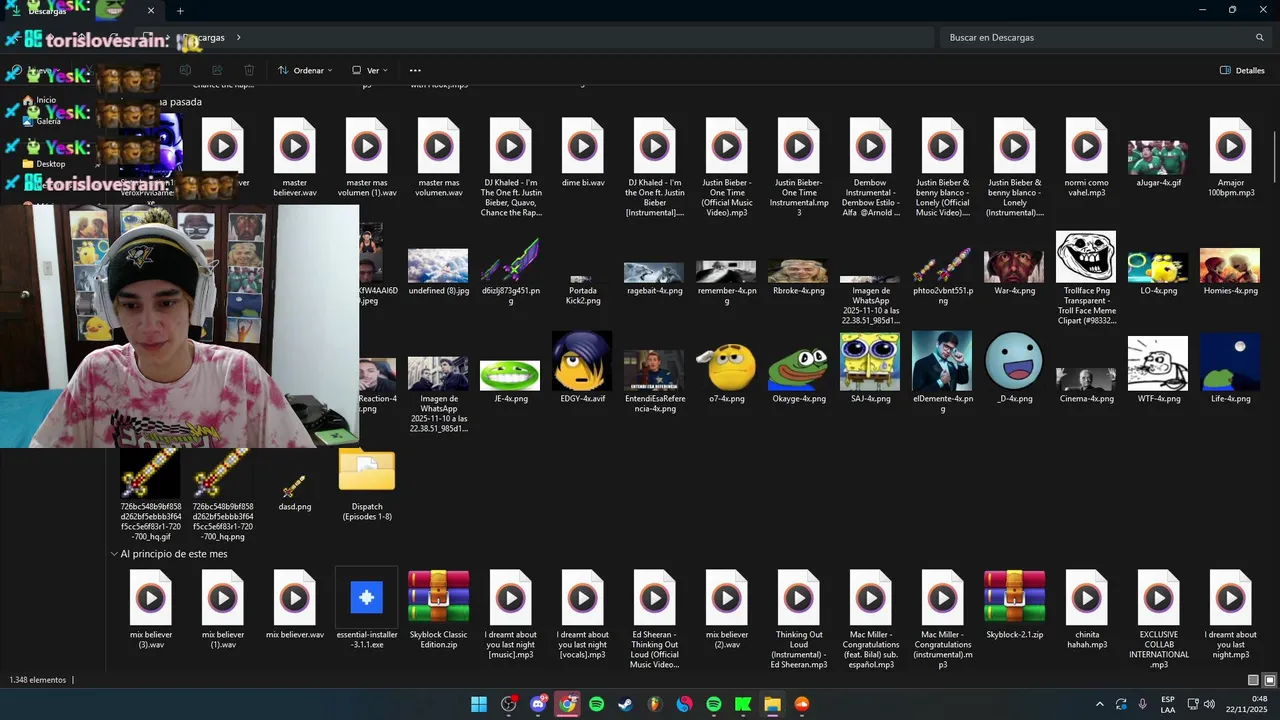This screenshot has height=720, width=1280.
Task: Switch to large thumbnails view in status bar
Action: tap(1269, 680)
